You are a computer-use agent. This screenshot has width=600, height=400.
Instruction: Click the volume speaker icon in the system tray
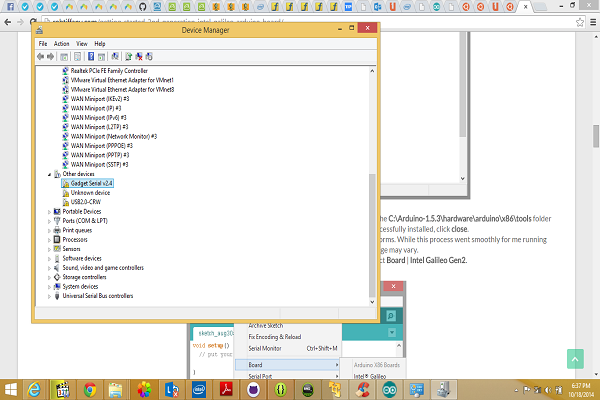[548, 390]
